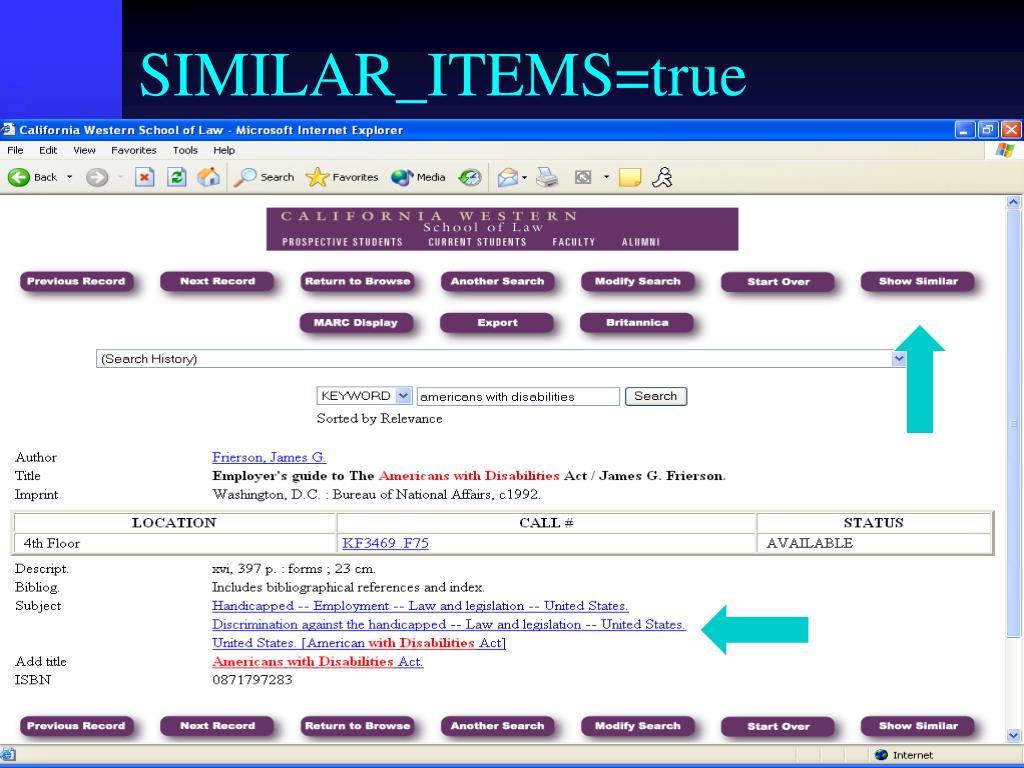Click PROSPECTIVE STUDENTS in the banner
This screenshot has height=768, width=1024.
point(342,242)
